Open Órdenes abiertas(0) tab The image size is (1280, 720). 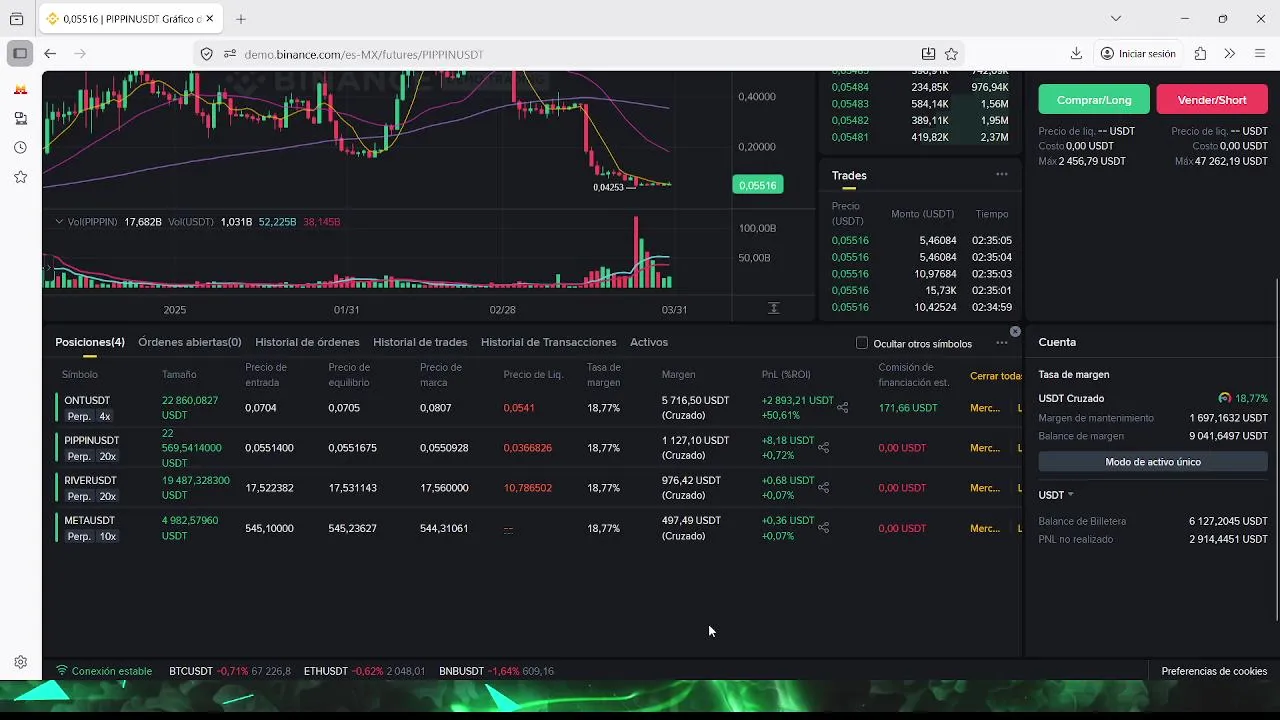(190, 342)
